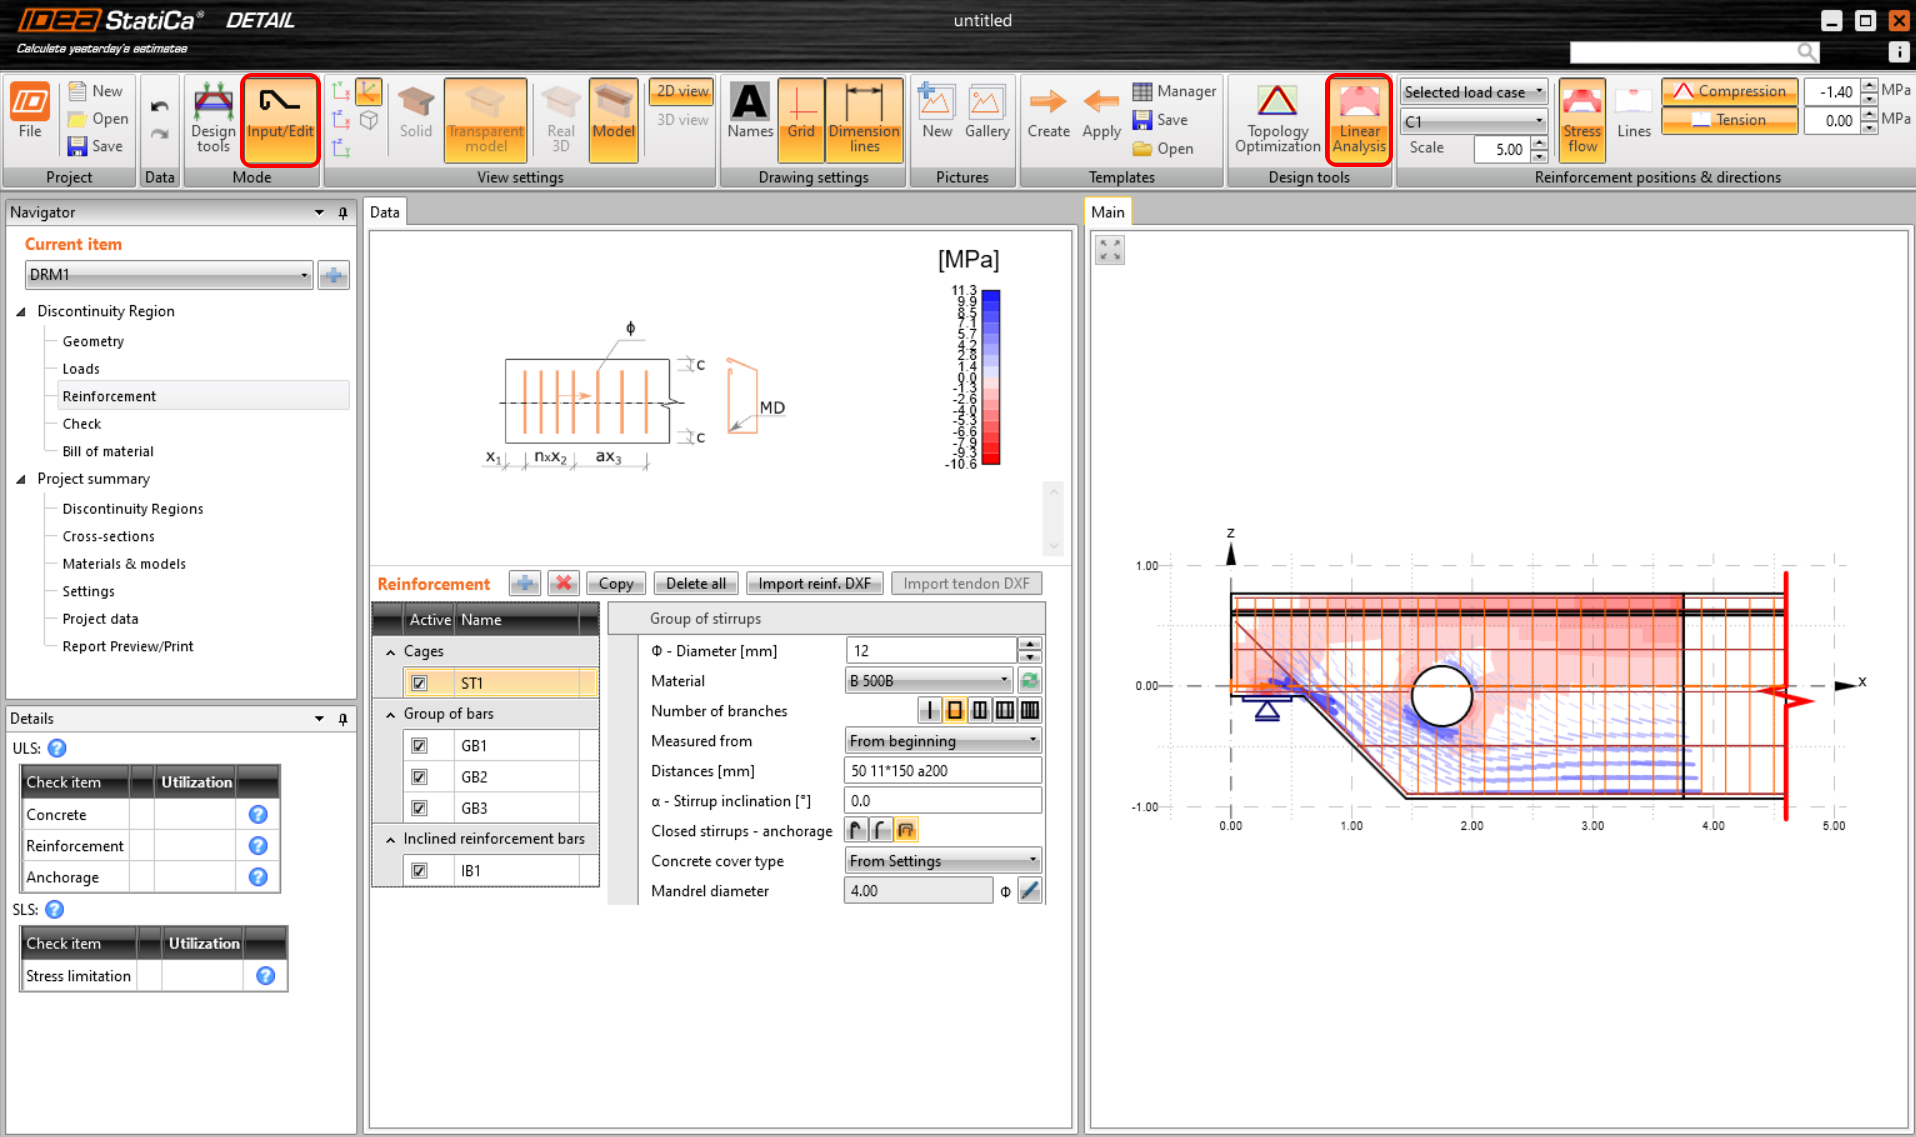Viewport: 1916px width, 1137px height.
Task: Show Names in the drawing
Action: point(749,118)
